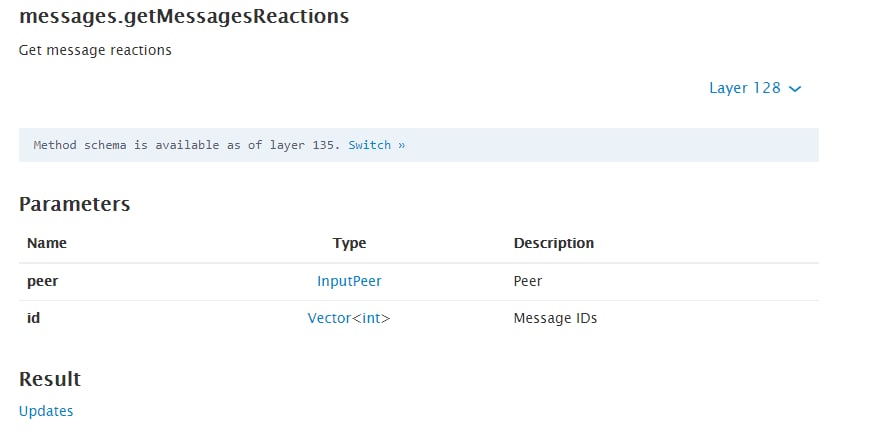Click the Message IDs description cell

tap(555, 319)
